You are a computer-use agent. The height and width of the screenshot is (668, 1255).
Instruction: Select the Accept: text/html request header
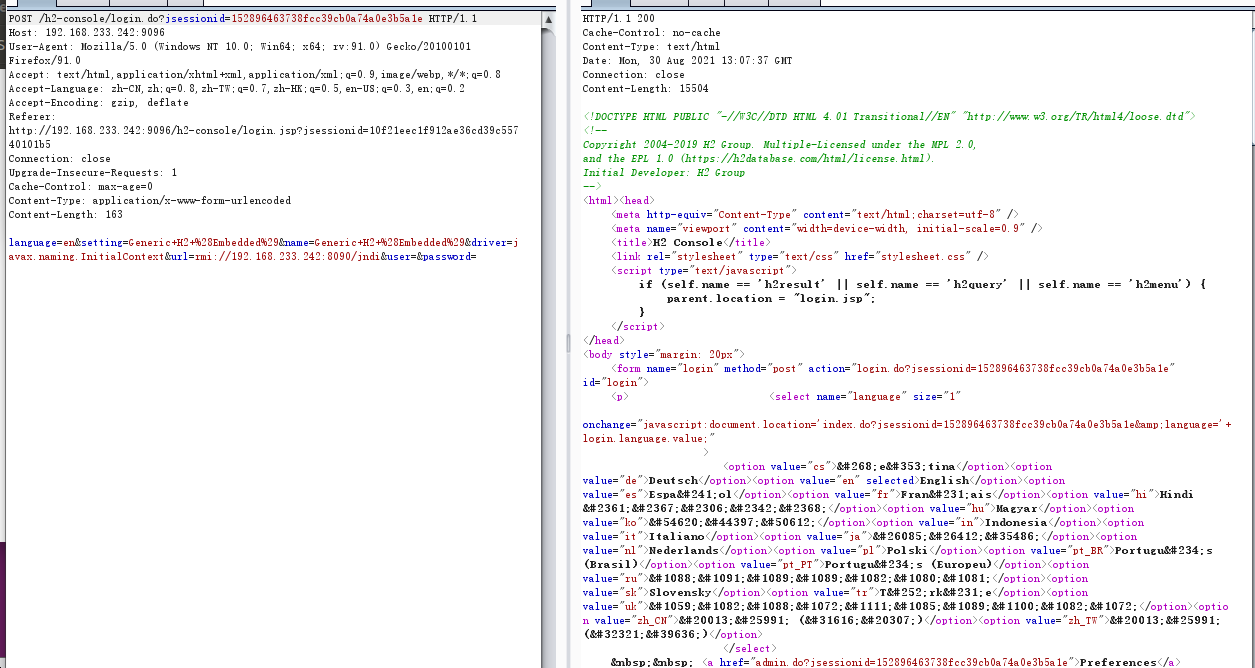[254, 75]
